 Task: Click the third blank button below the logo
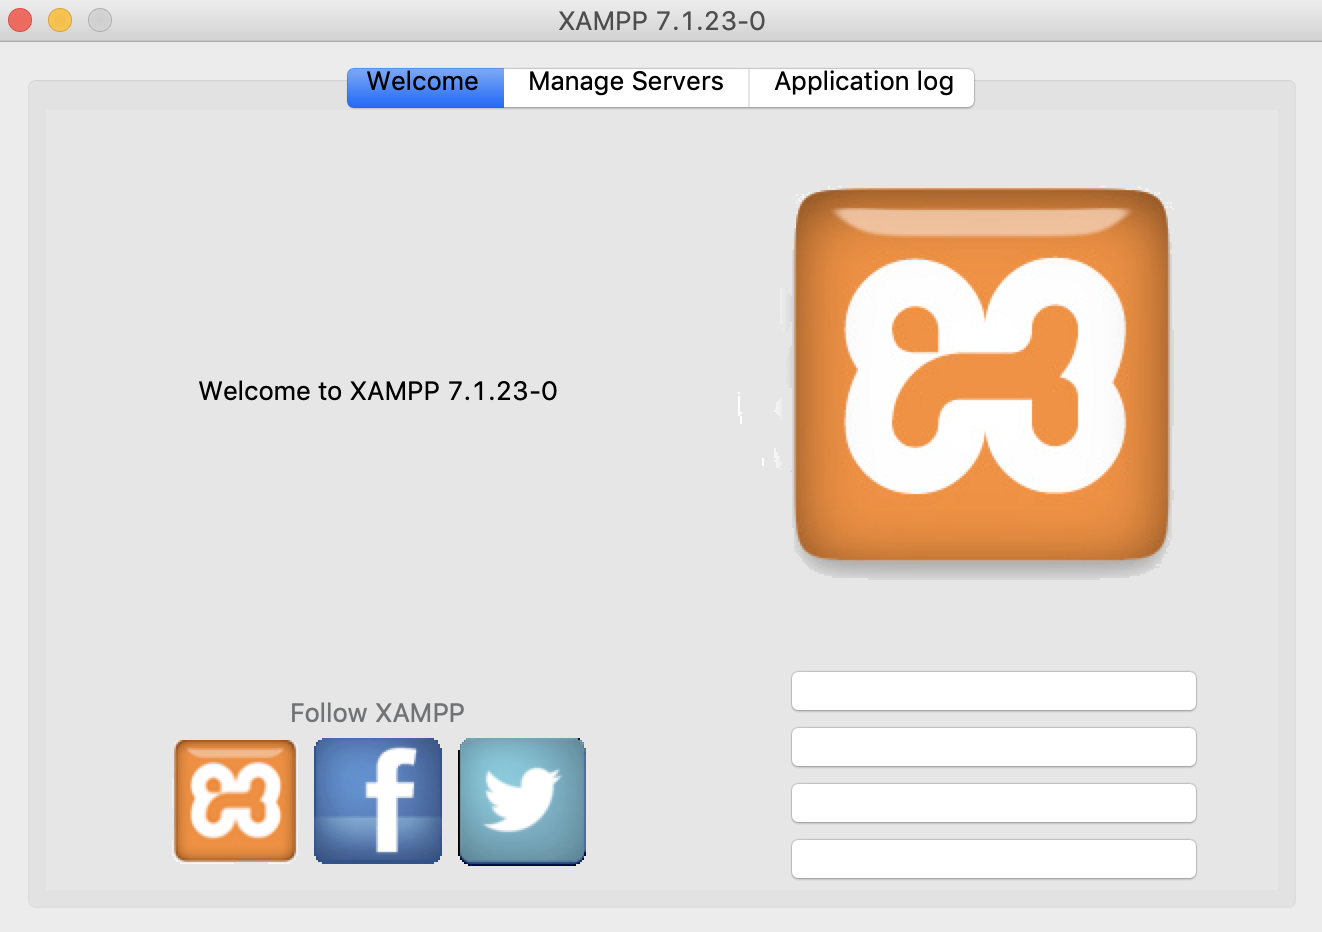[x=994, y=803]
